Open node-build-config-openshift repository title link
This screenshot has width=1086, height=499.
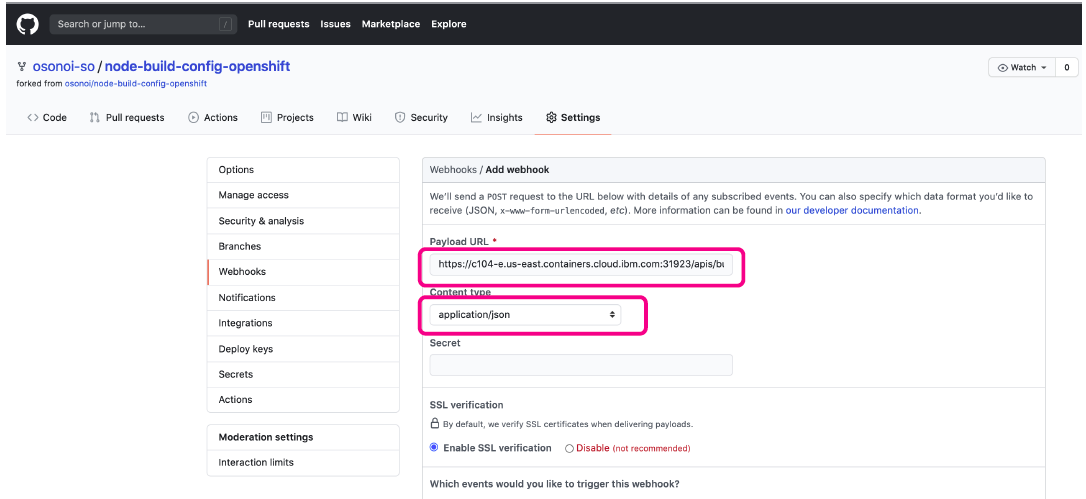point(197,67)
